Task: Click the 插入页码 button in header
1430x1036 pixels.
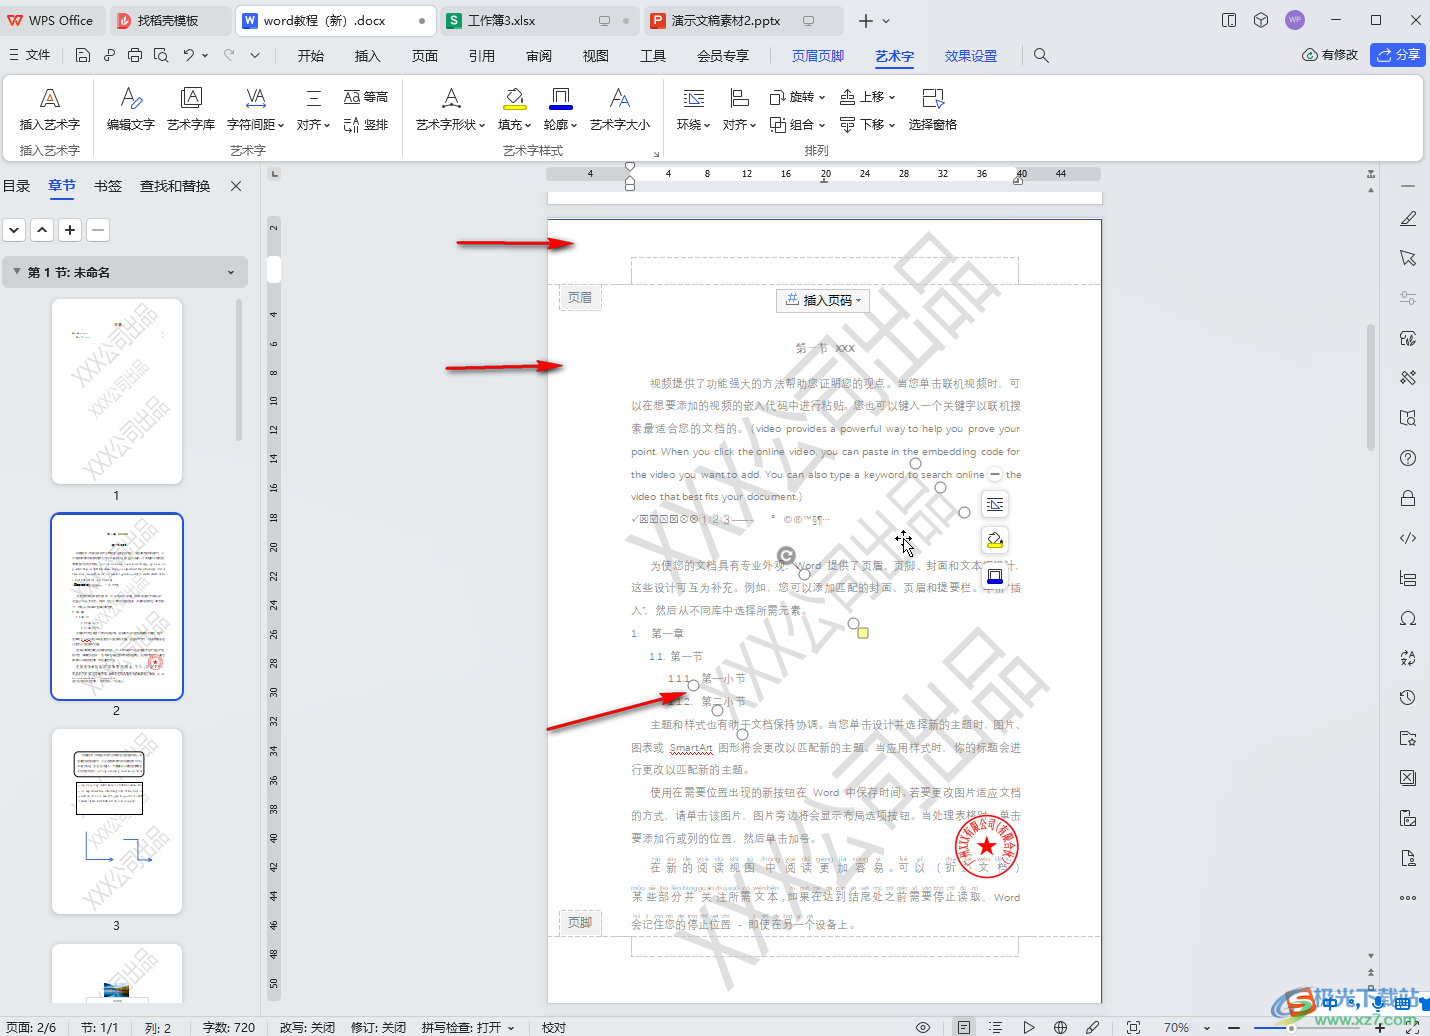Action: [823, 300]
